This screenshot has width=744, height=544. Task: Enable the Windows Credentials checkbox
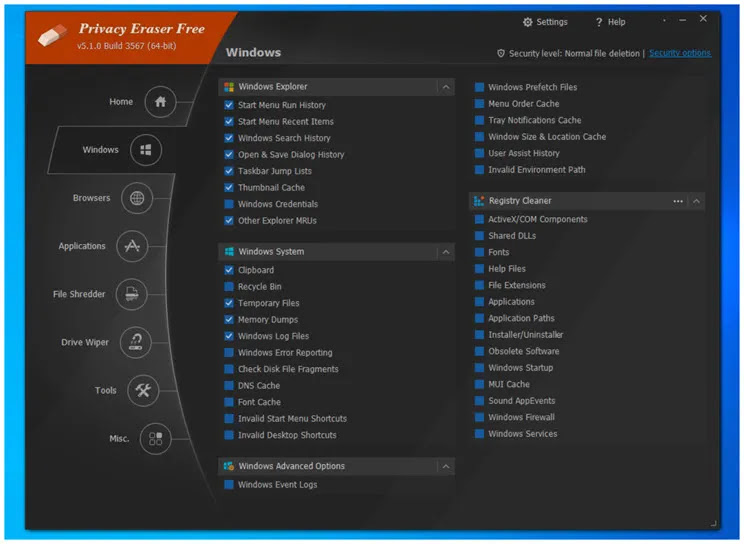(x=229, y=204)
